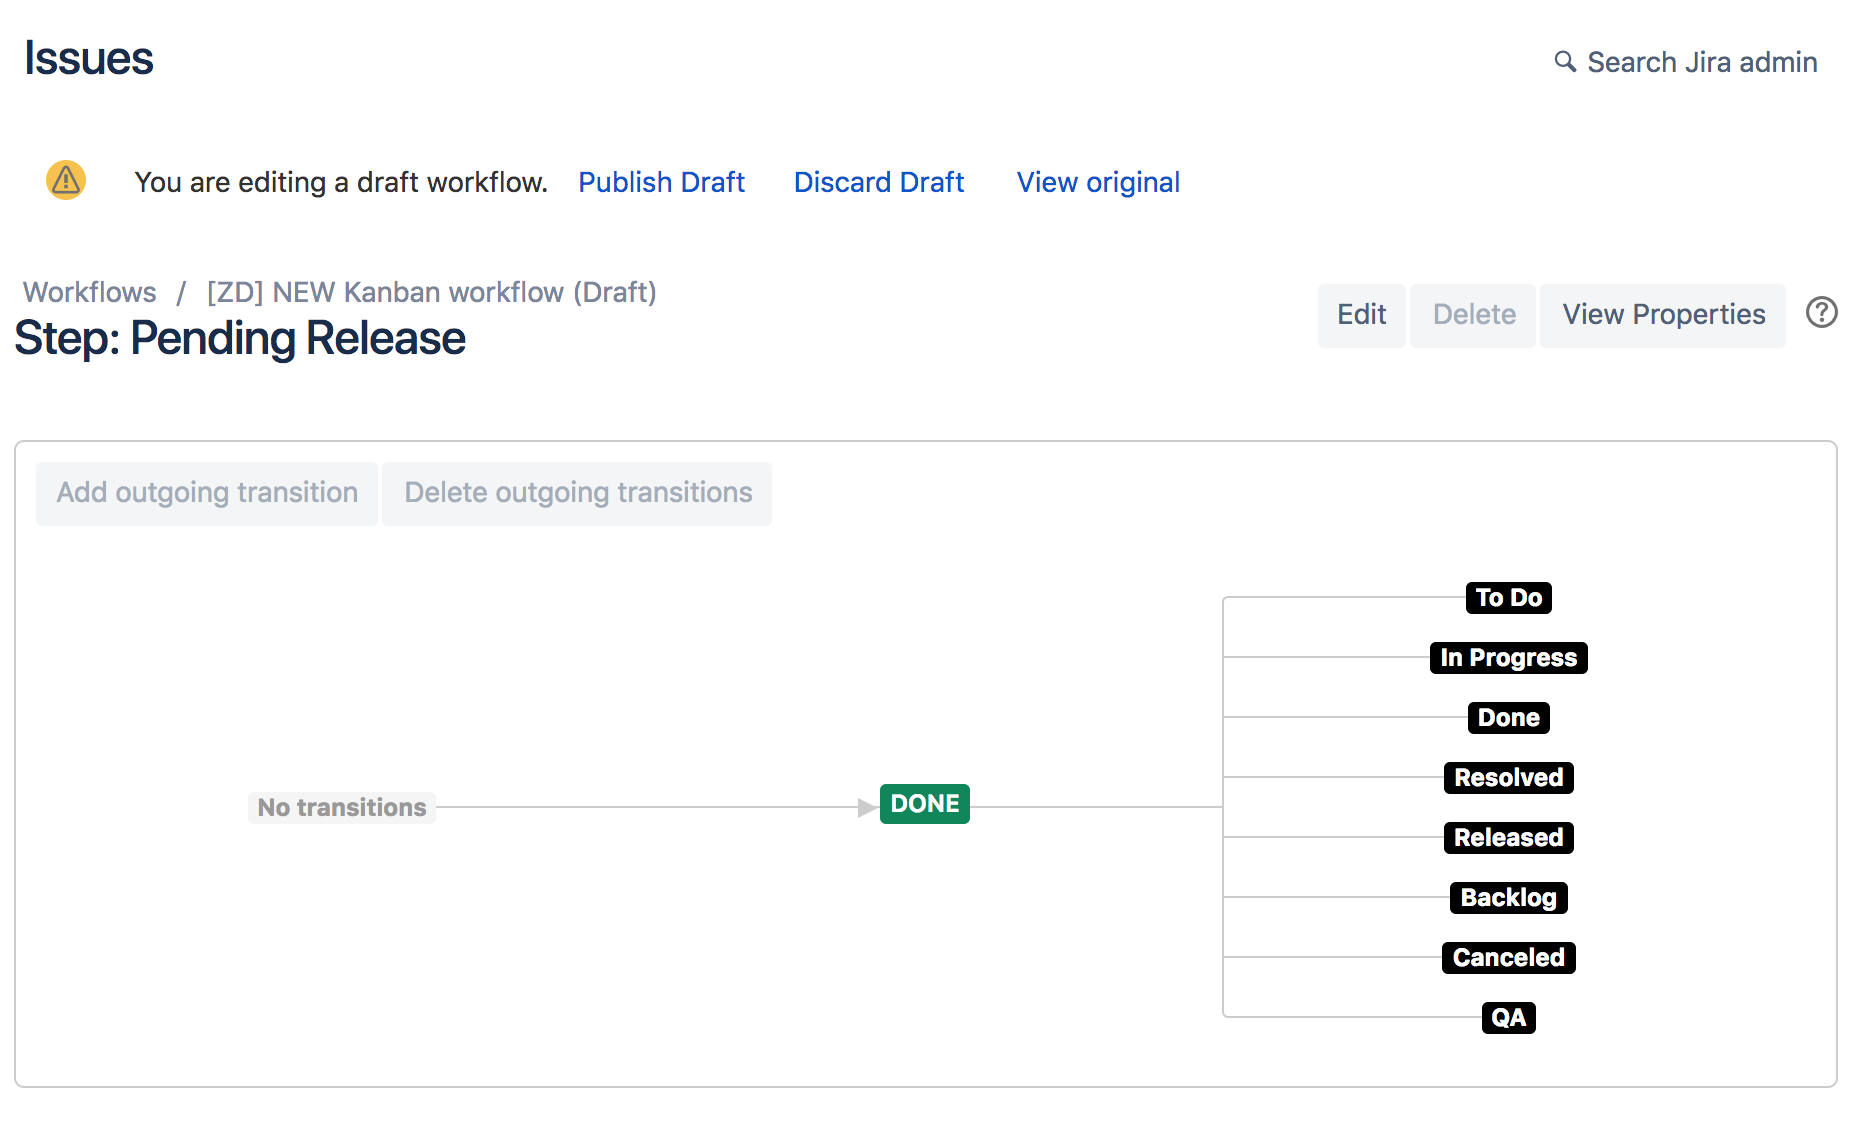Click the warning triangle icon
The height and width of the screenshot is (1144, 1868).
coord(65,180)
